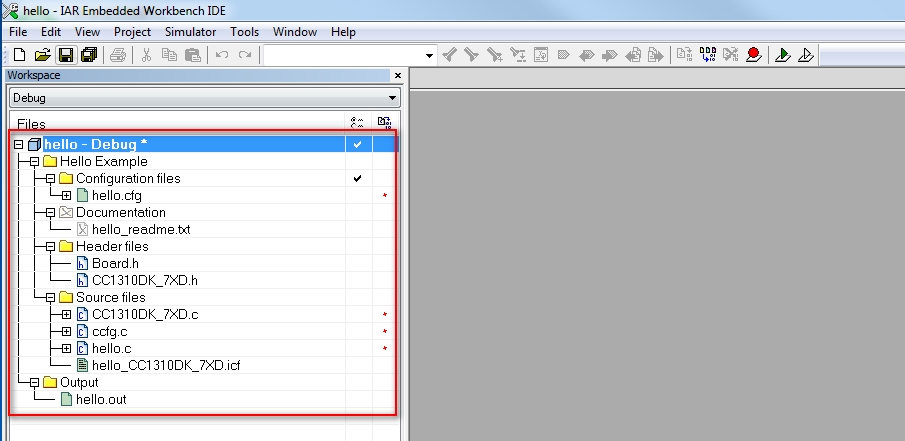This screenshot has width=905, height=441.
Task: Expand the hello.cfg node
Action: (66, 196)
